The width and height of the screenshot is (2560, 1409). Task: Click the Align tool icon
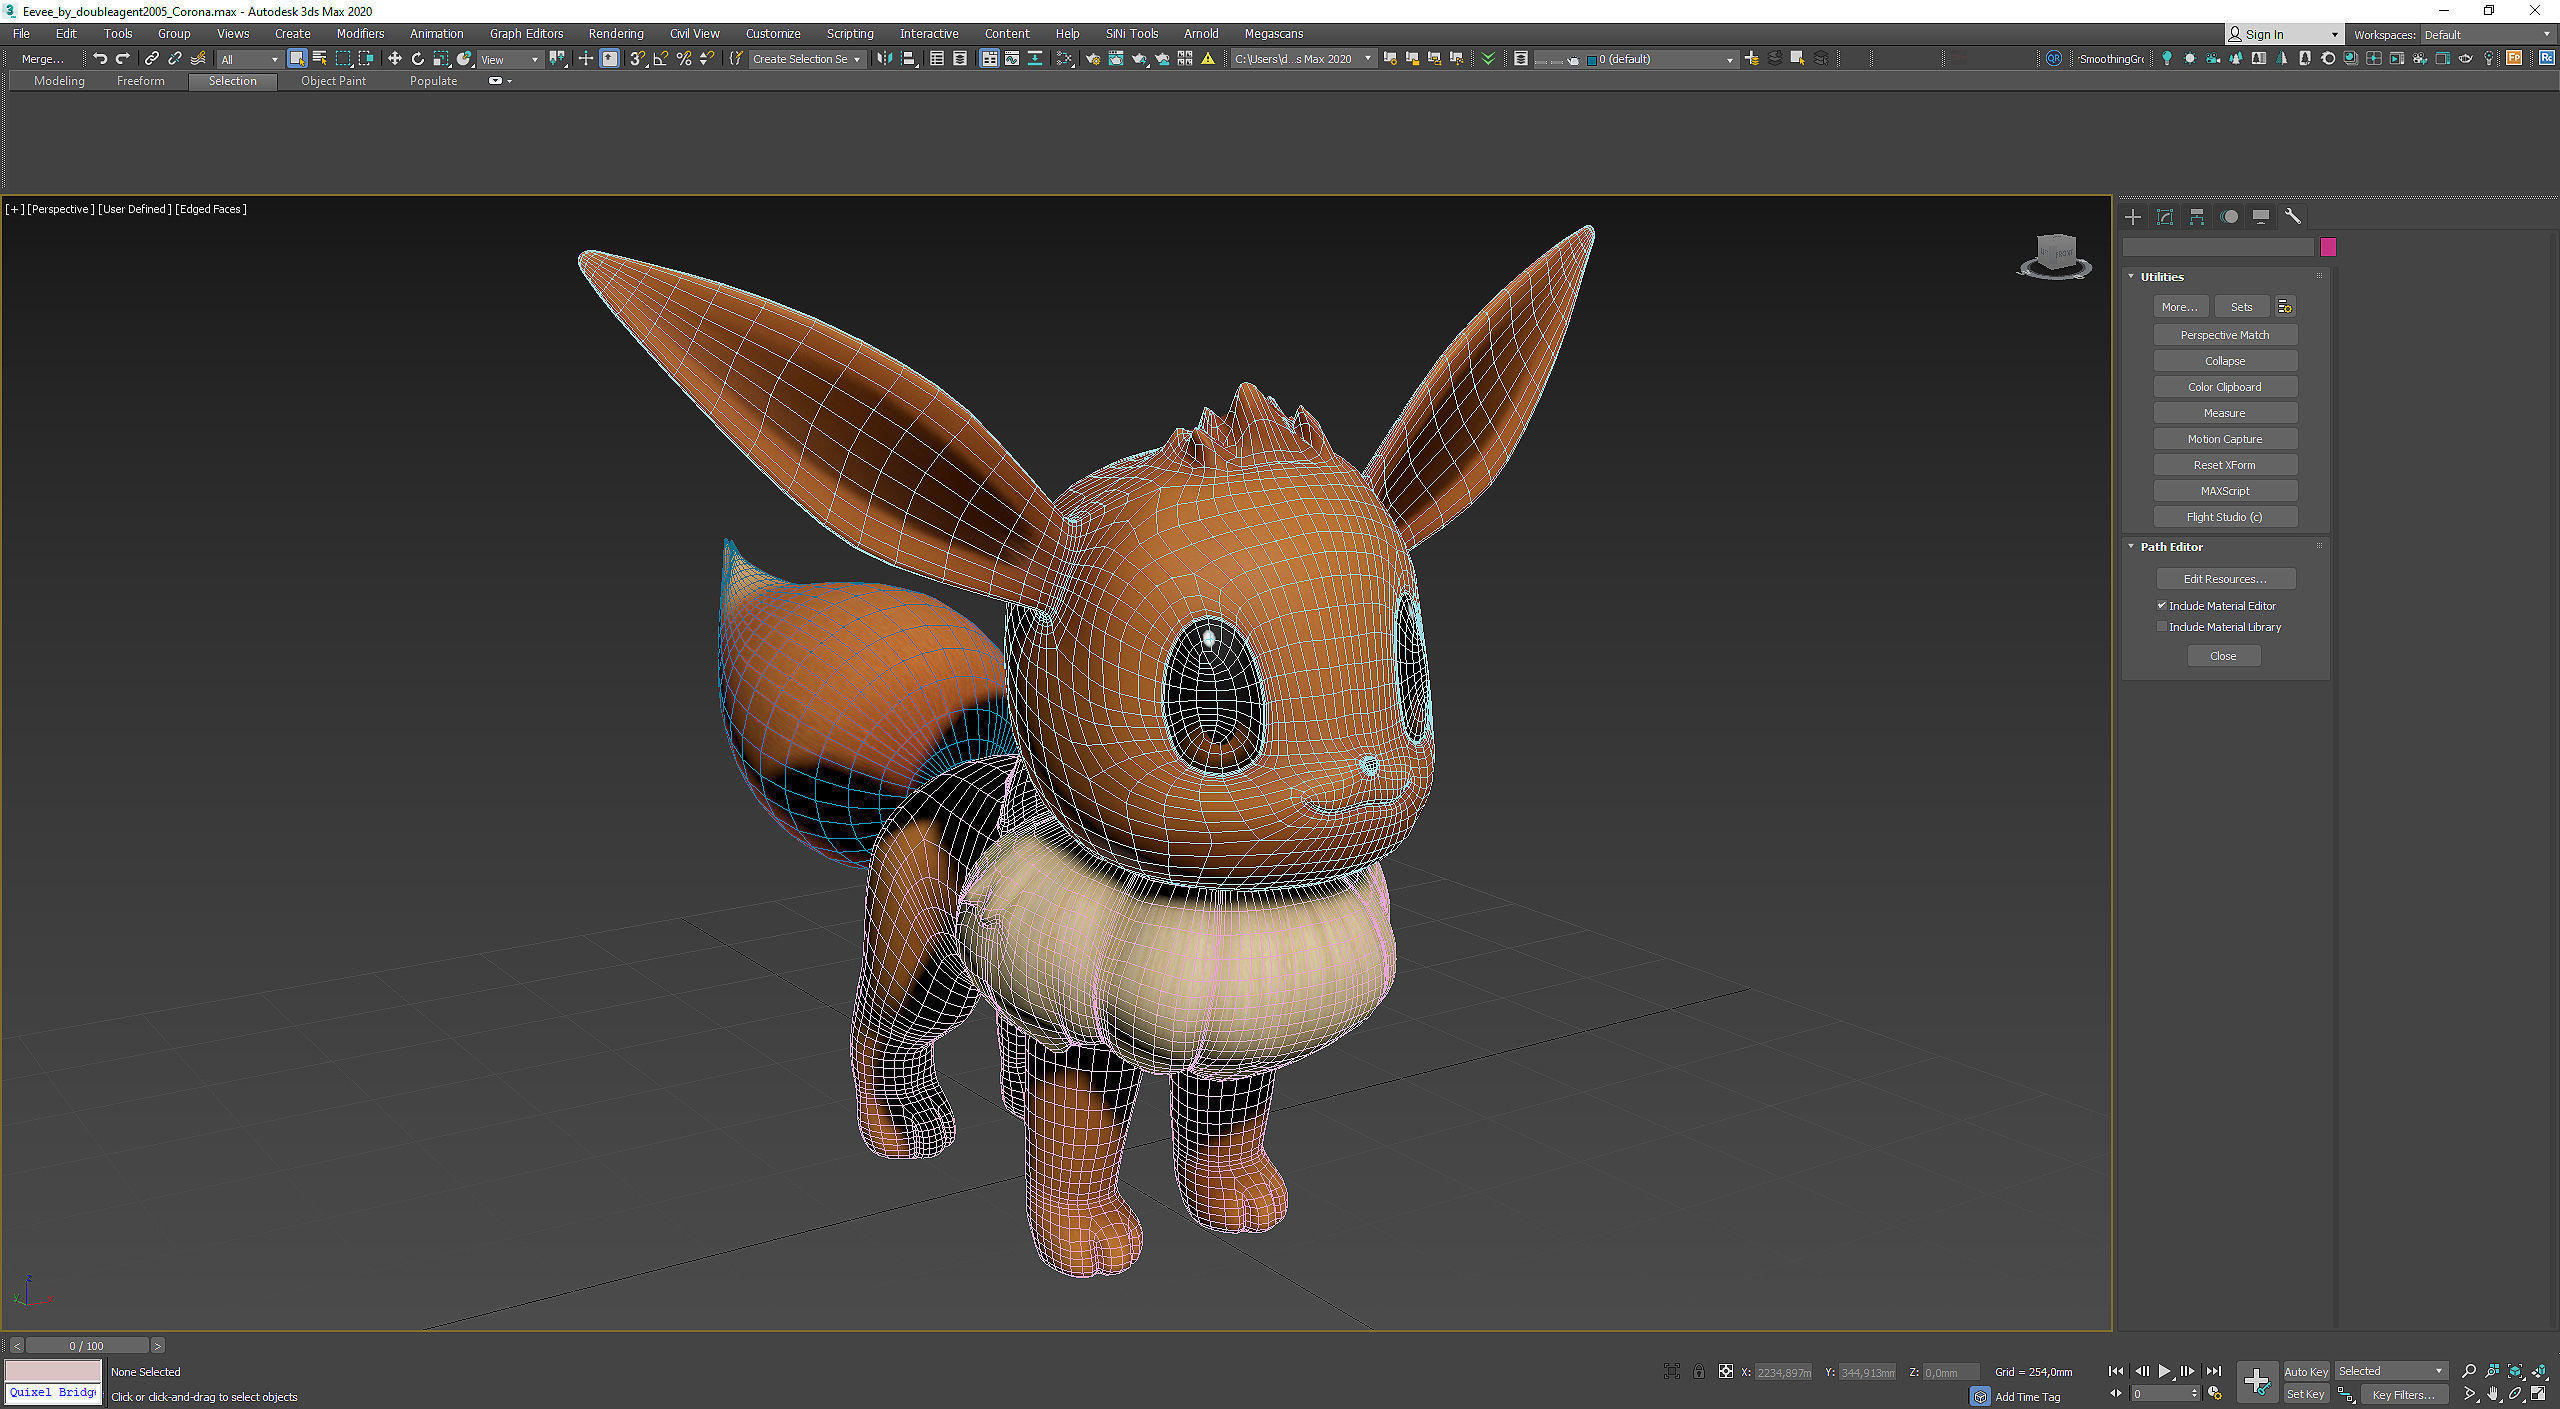click(x=909, y=59)
